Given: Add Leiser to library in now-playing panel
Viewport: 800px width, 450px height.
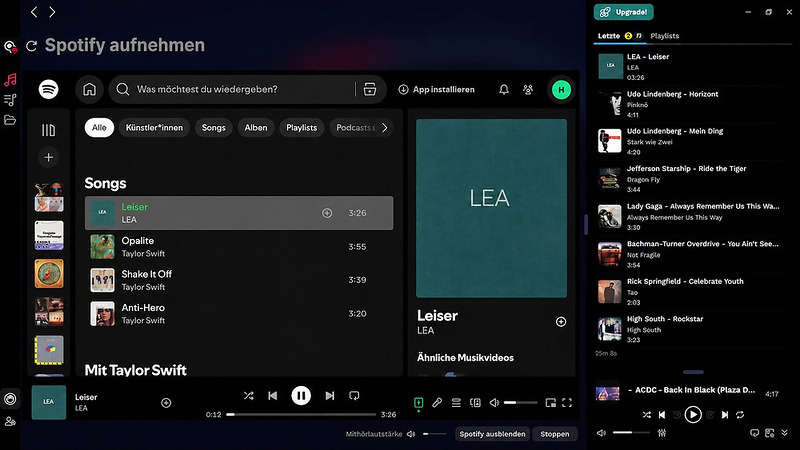Looking at the screenshot, I should tap(561, 322).
